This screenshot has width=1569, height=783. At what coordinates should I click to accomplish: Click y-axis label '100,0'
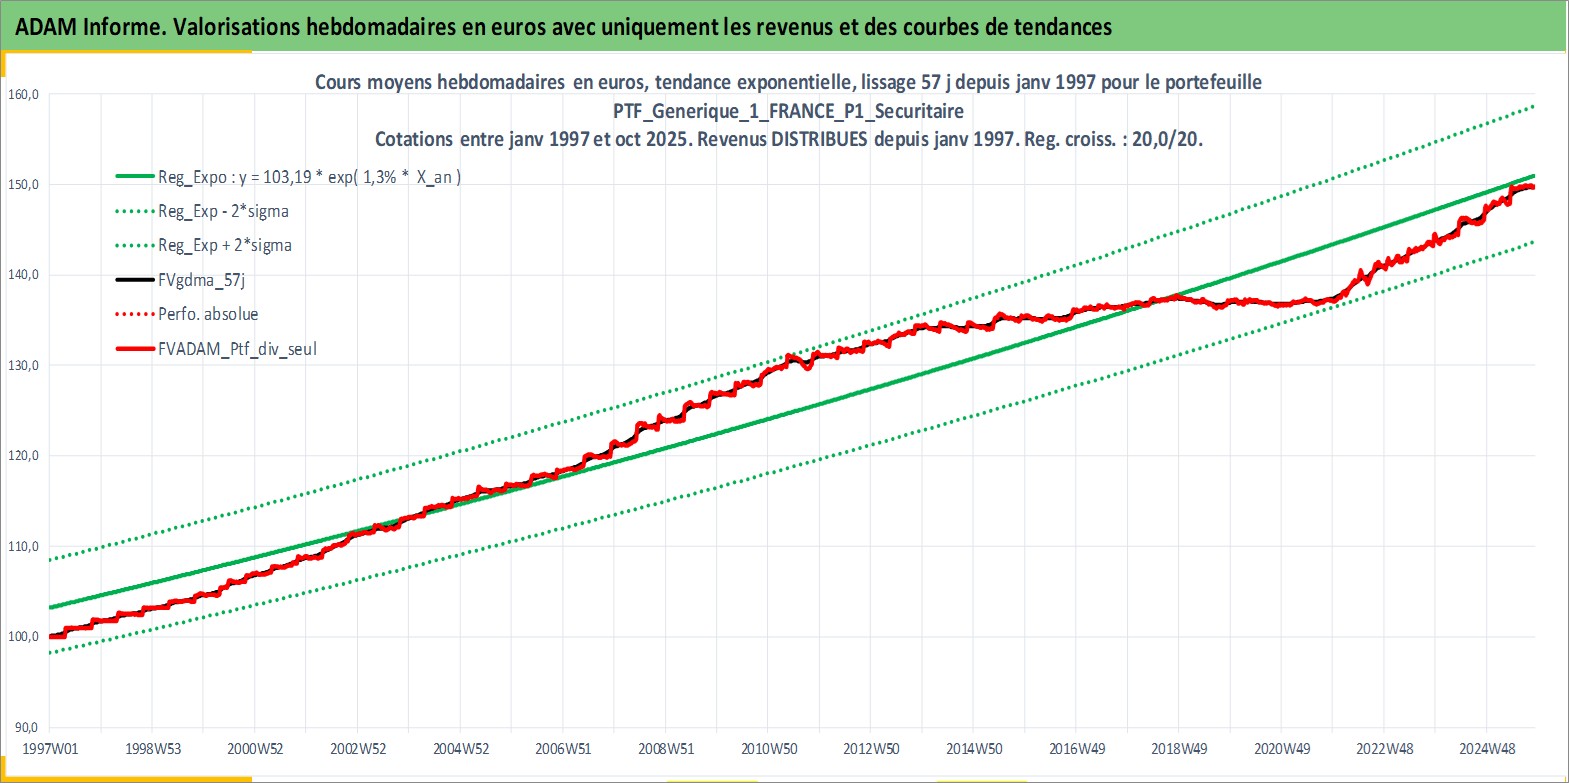[23, 636]
